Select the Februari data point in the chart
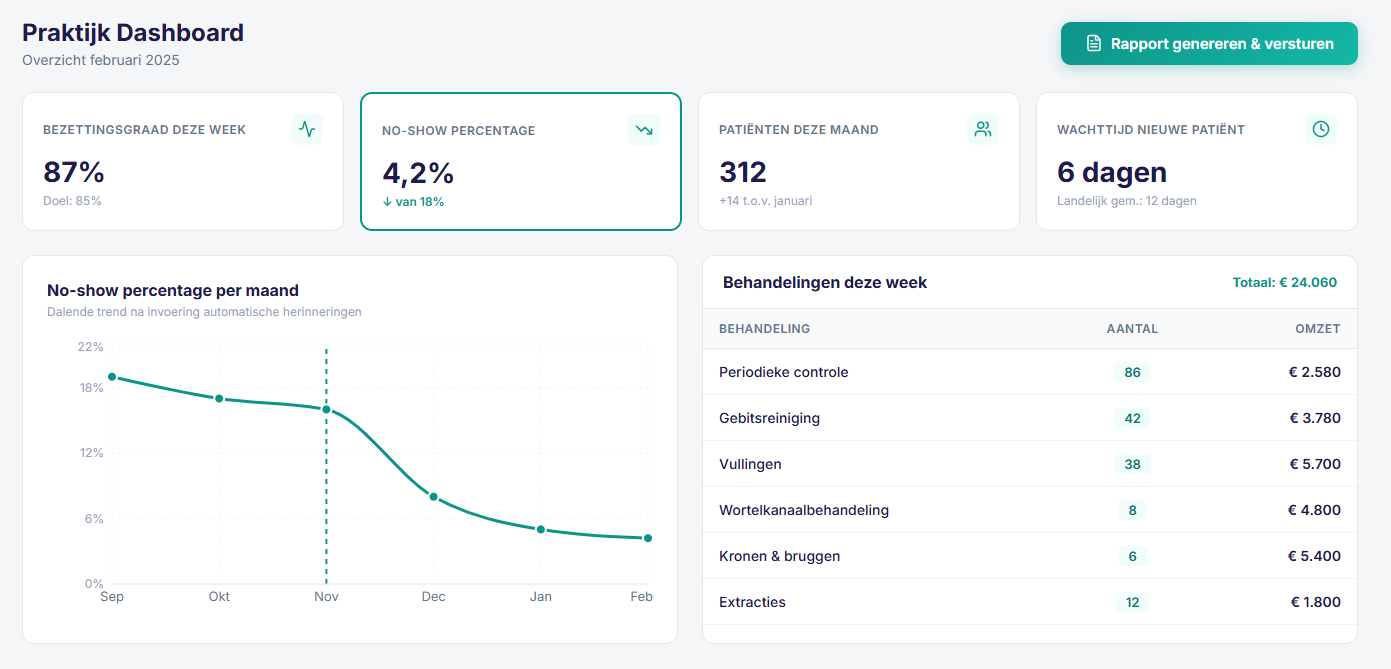1391x669 pixels. (x=648, y=537)
